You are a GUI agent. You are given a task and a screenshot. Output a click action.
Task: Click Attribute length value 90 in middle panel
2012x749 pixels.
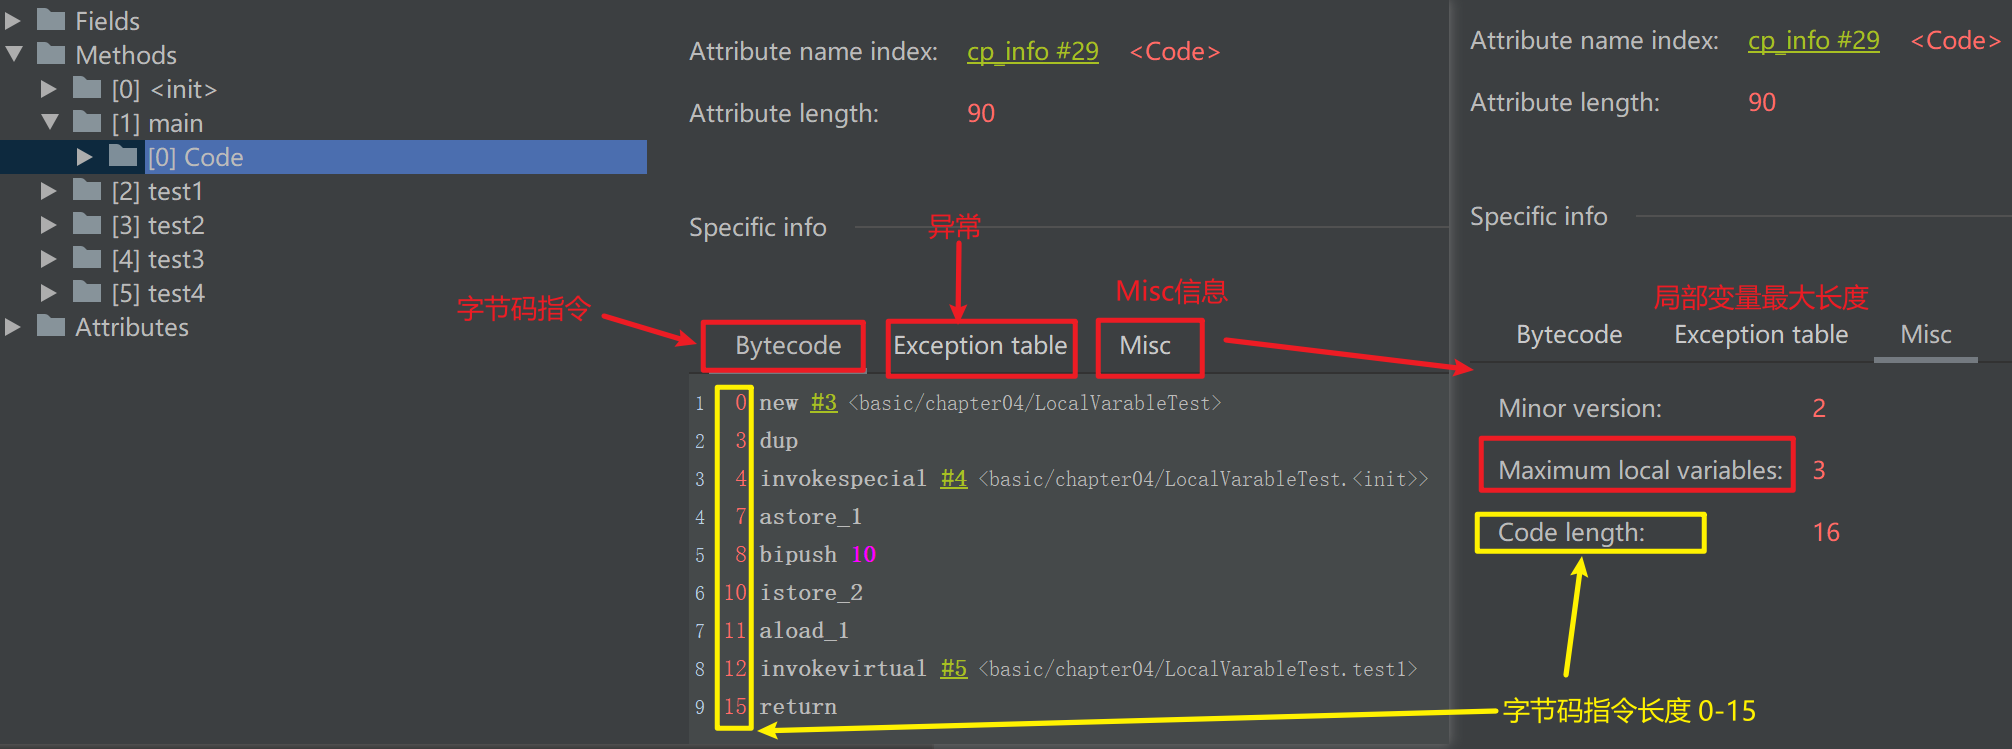coord(980,114)
